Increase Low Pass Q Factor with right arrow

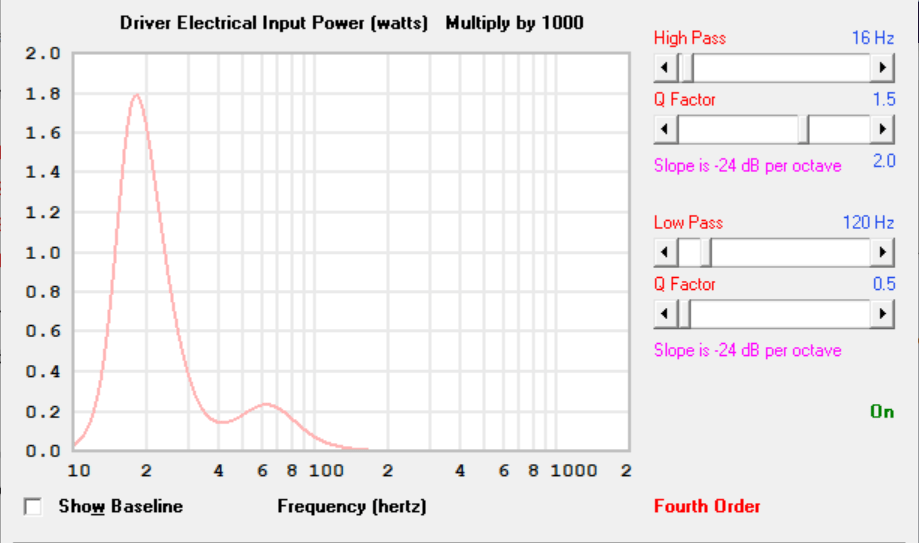click(882, 314)
